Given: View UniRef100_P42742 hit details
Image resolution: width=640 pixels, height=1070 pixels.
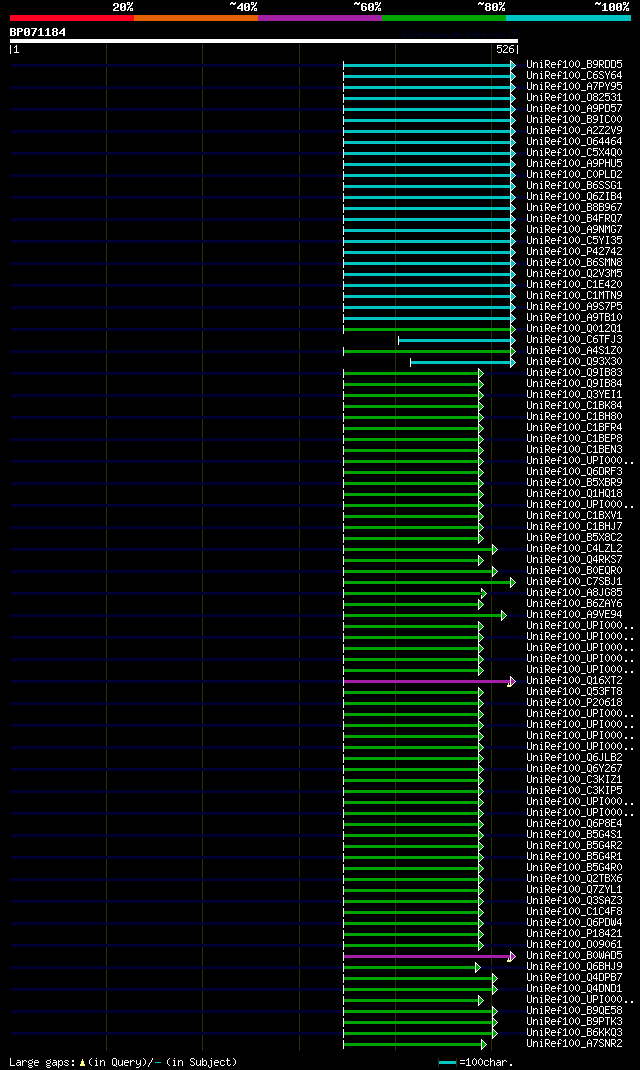Looking at the screenshot, I should 574,252.
